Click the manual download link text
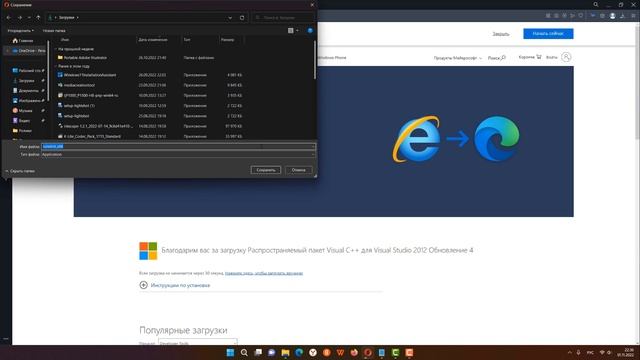Screen dimensions: 640x360 point(264,273)
